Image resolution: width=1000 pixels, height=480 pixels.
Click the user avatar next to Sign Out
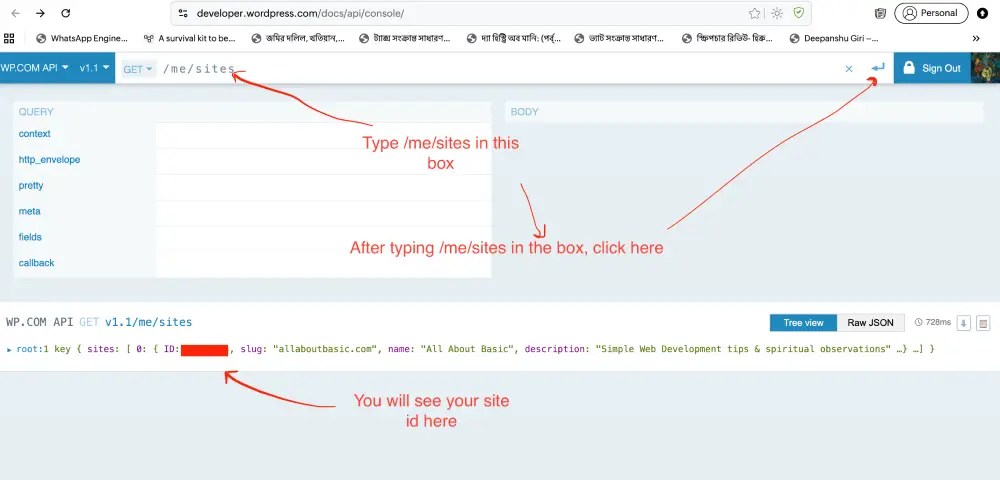(x=985, y=68)
